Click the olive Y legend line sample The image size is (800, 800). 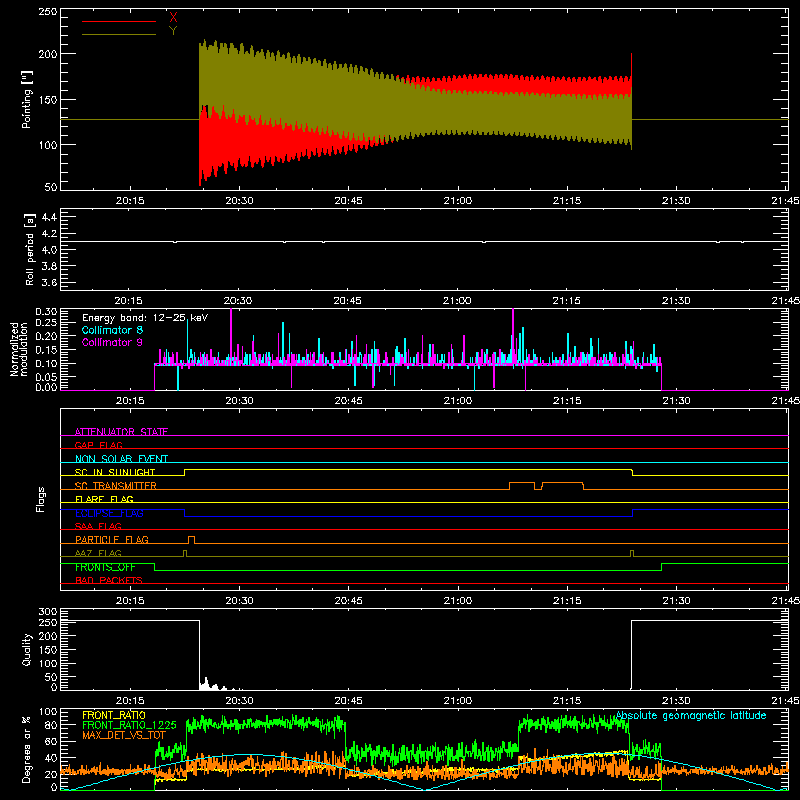(x=119, y=34)
